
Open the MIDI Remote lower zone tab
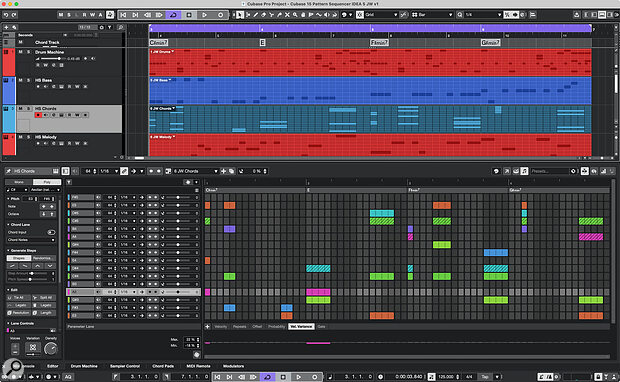198,366
